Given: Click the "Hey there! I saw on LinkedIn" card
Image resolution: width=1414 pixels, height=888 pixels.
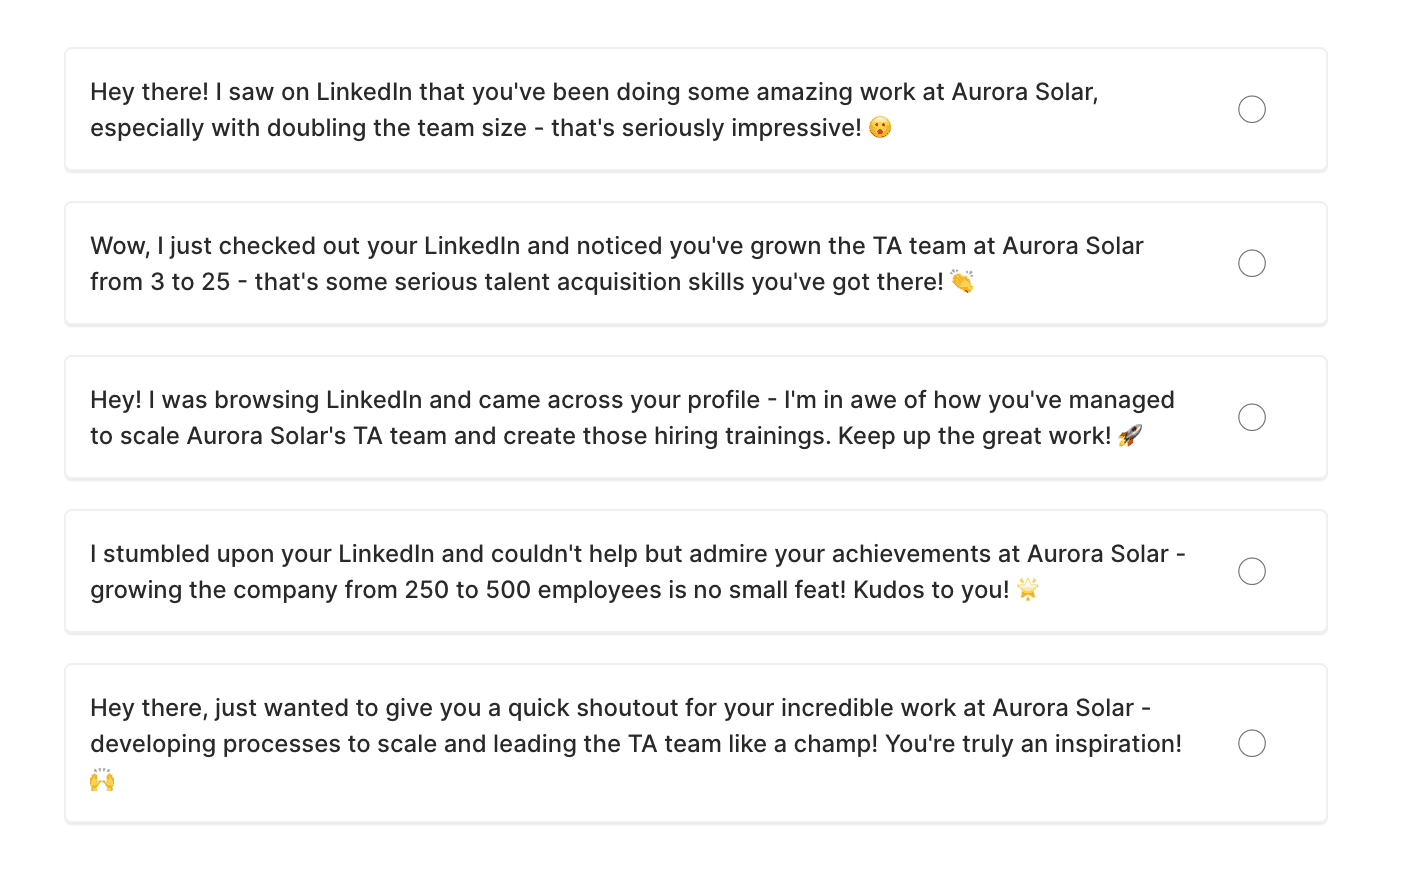Looking at the screenshot, I should 696,110.
